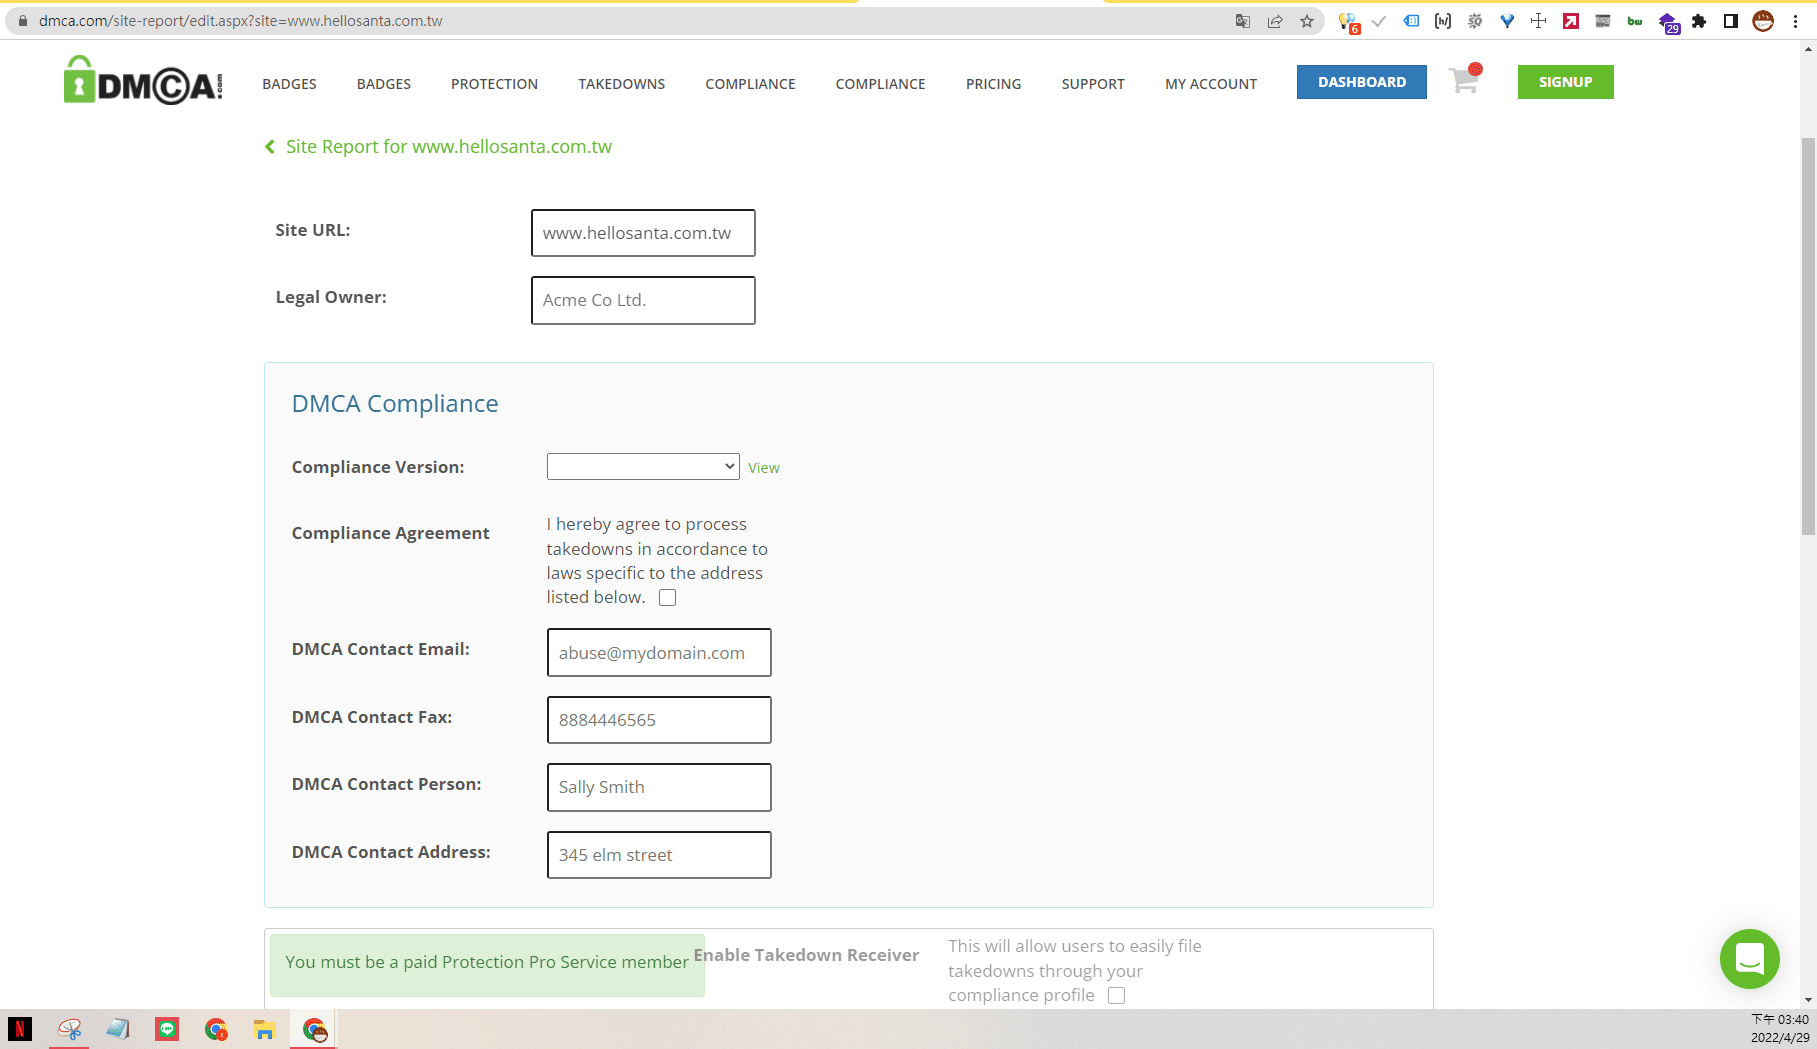Bookmark this page with the star icon
The image size is (1817, 1049).
click(1307, 21)
